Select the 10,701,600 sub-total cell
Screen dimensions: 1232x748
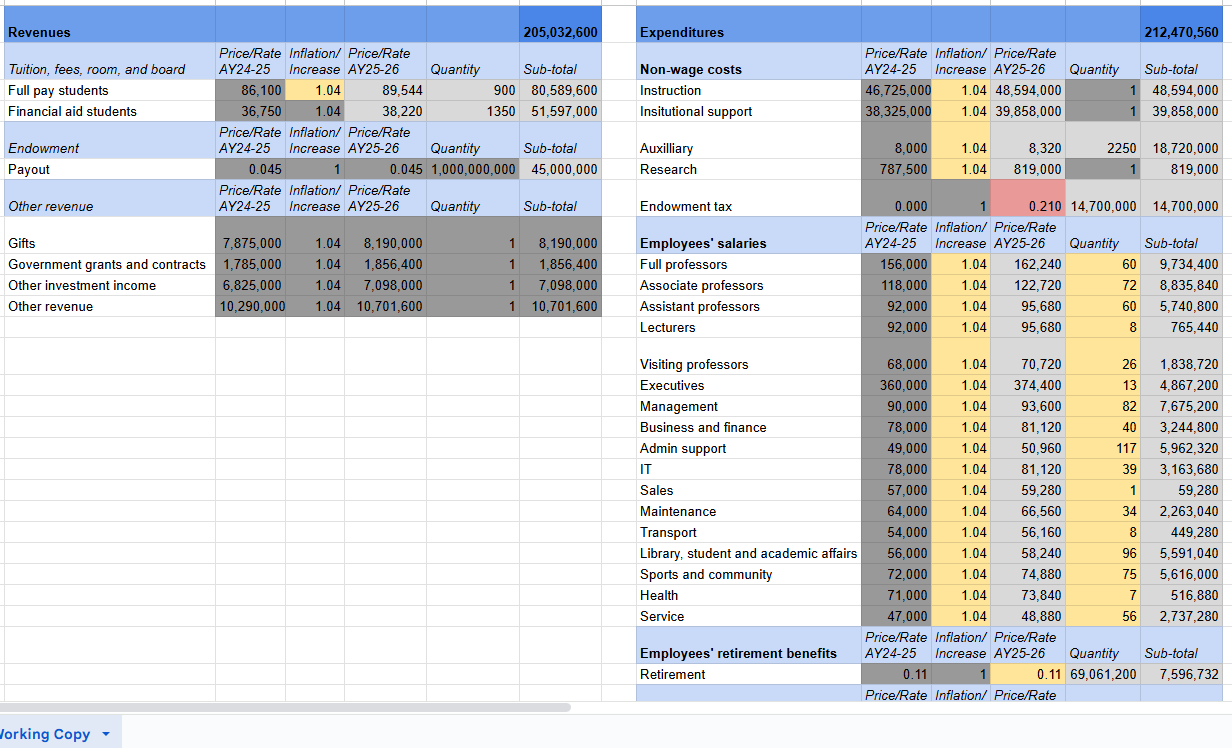point(560,306)
